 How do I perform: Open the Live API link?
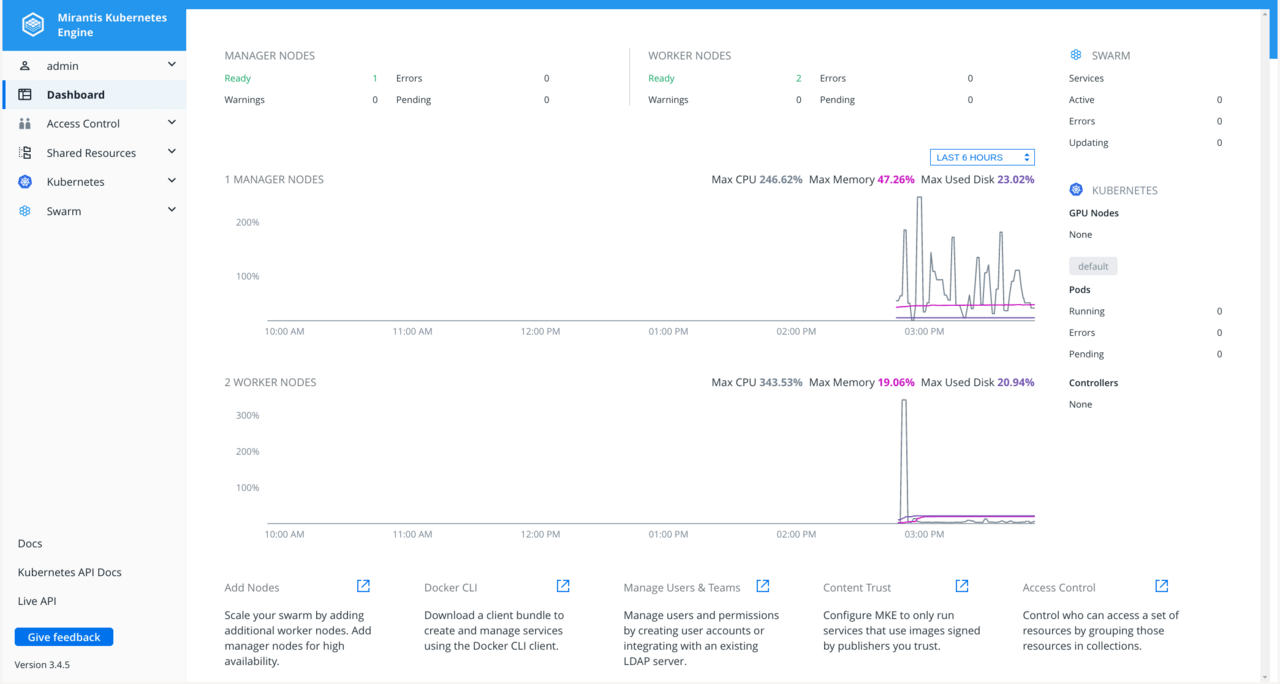[37, 601]
